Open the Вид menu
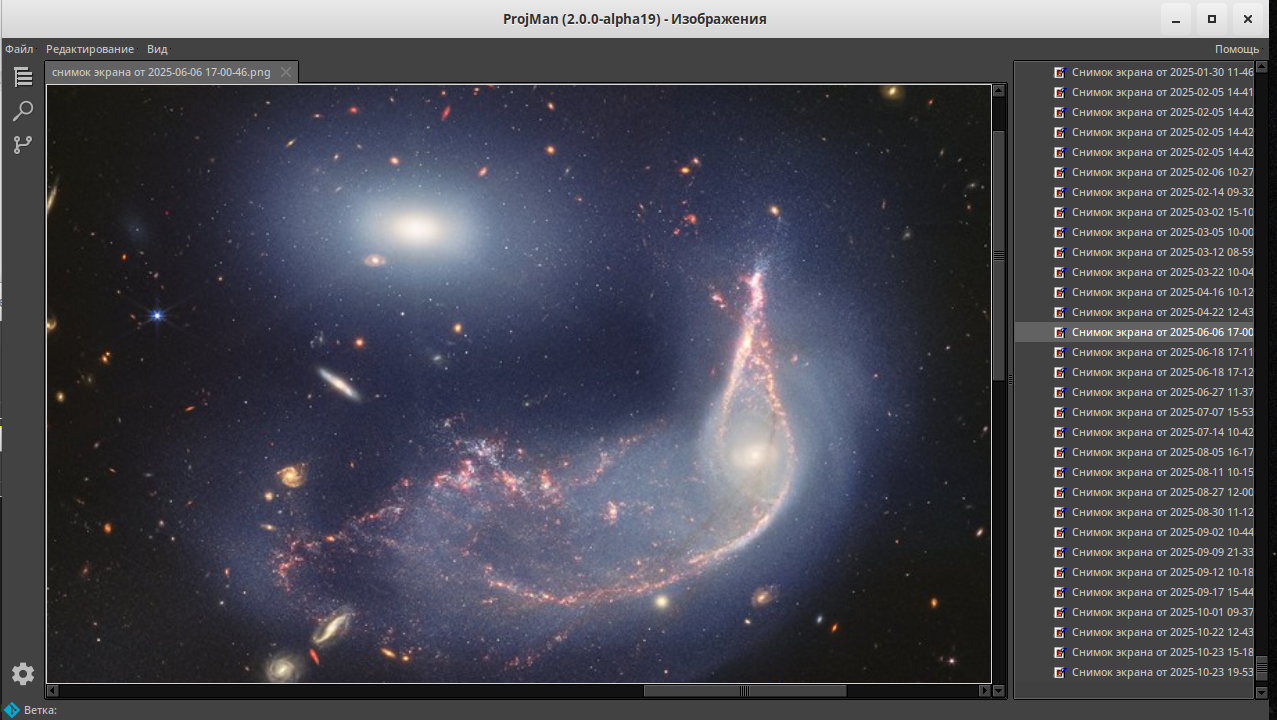 156,48
